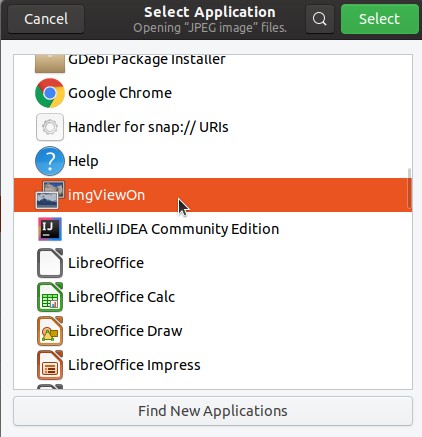Confirm with the green Select button
Screen dimensions: 422x437
click(x=380, y=19)
